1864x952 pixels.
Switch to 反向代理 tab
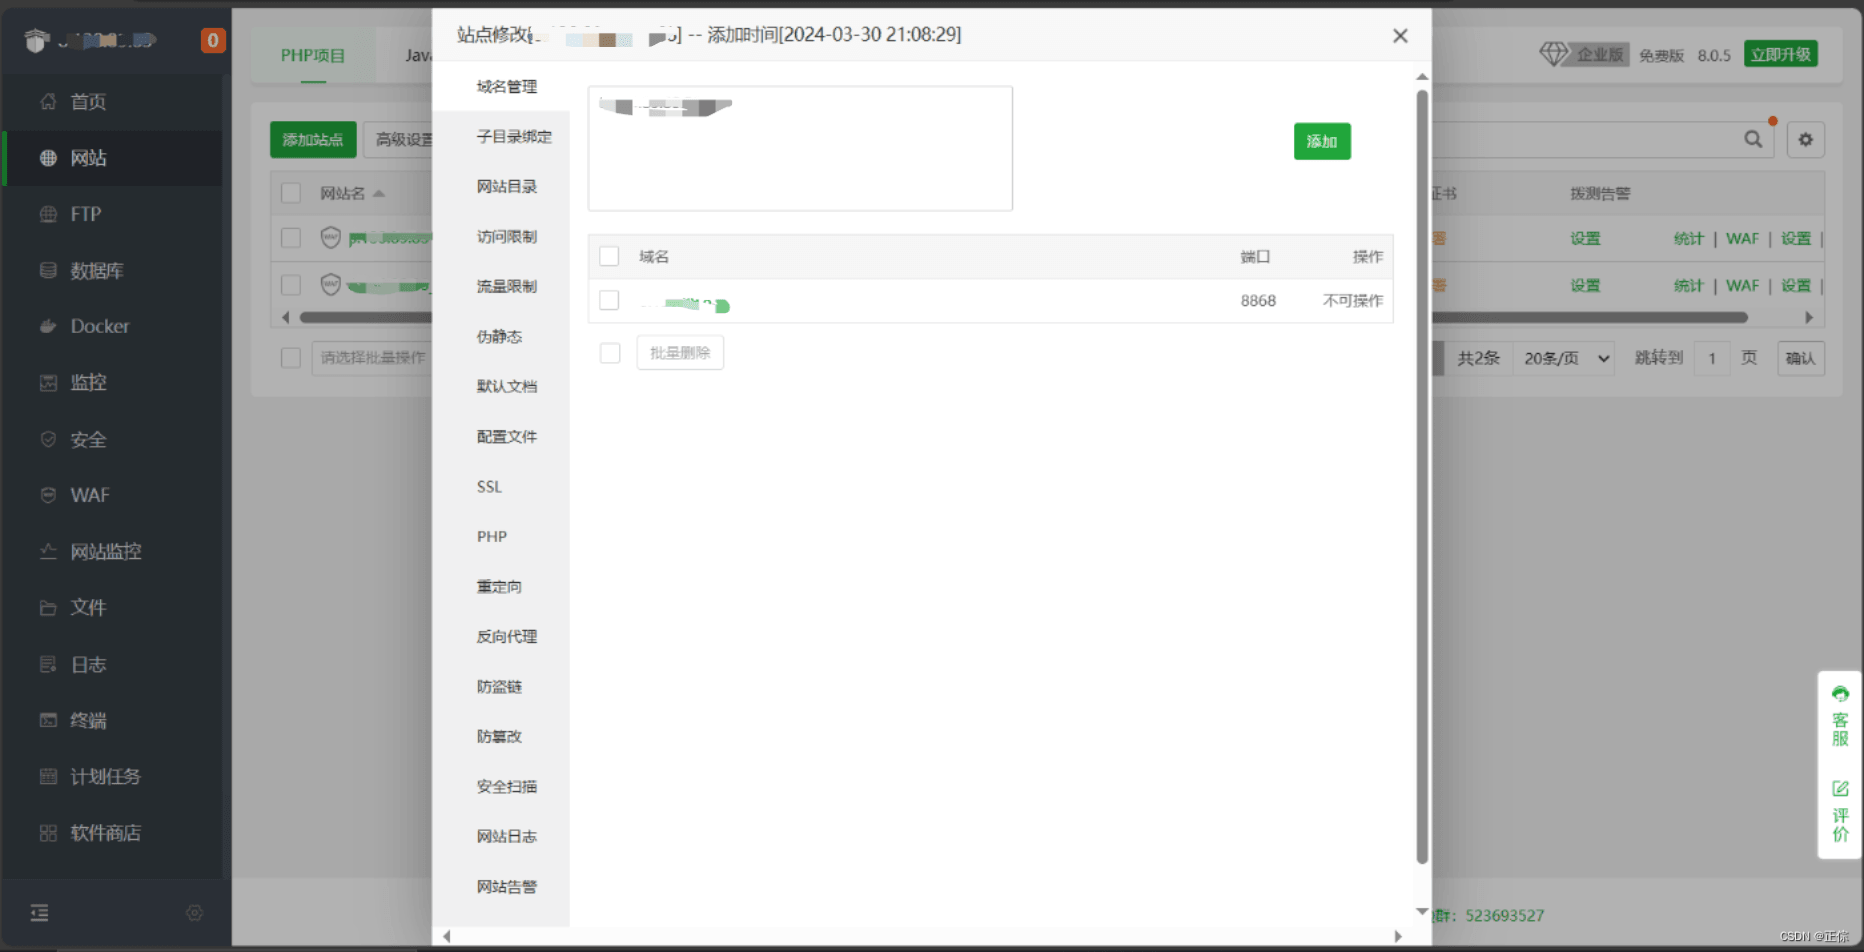coord(506,637)
